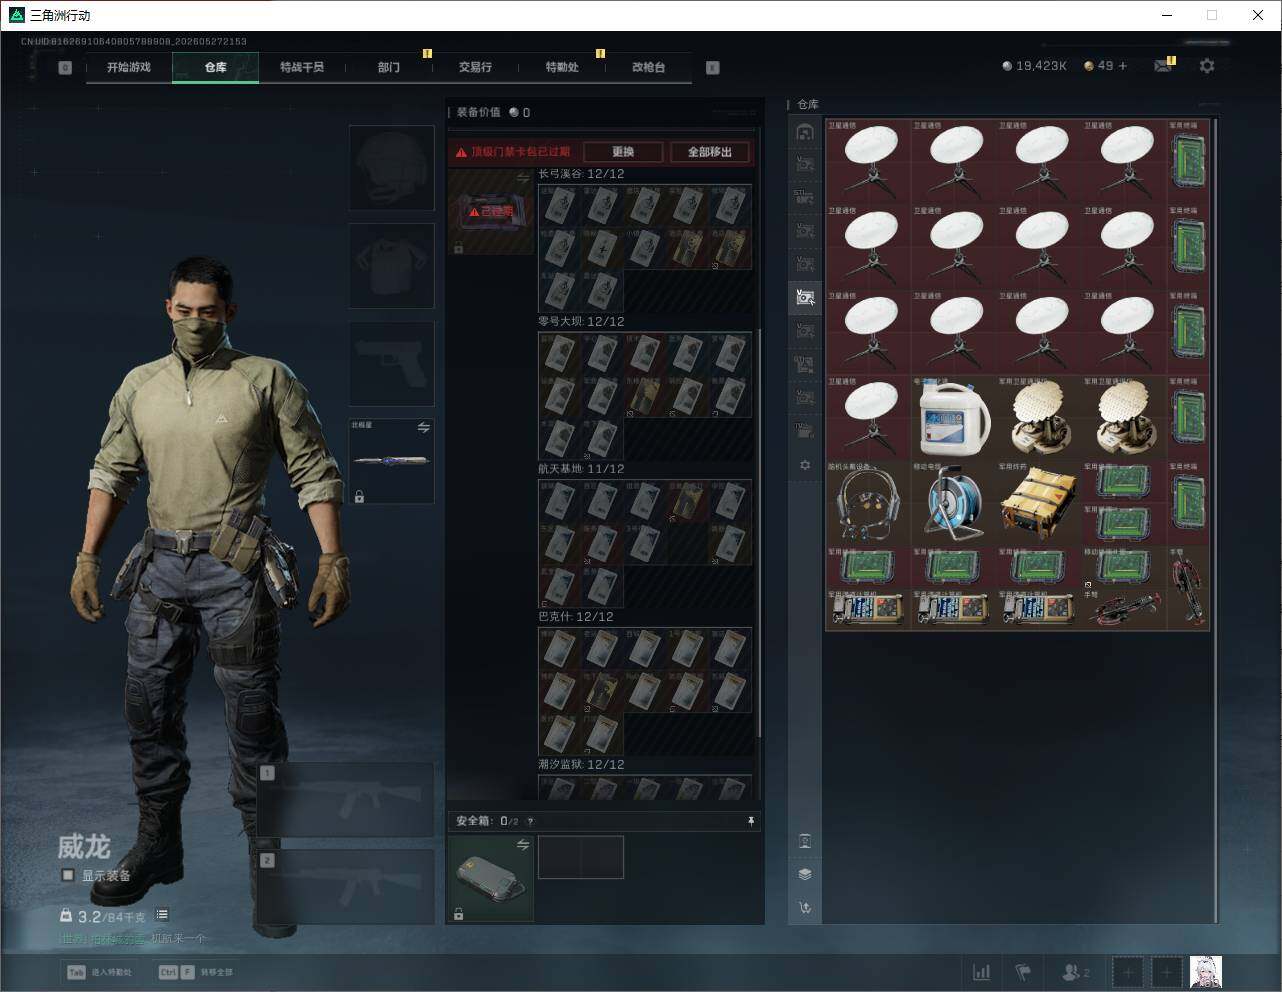This screenshot has height=992, width=1282.
Task: Open the ? help icon beside 安全箱
Action: [530, 822]
